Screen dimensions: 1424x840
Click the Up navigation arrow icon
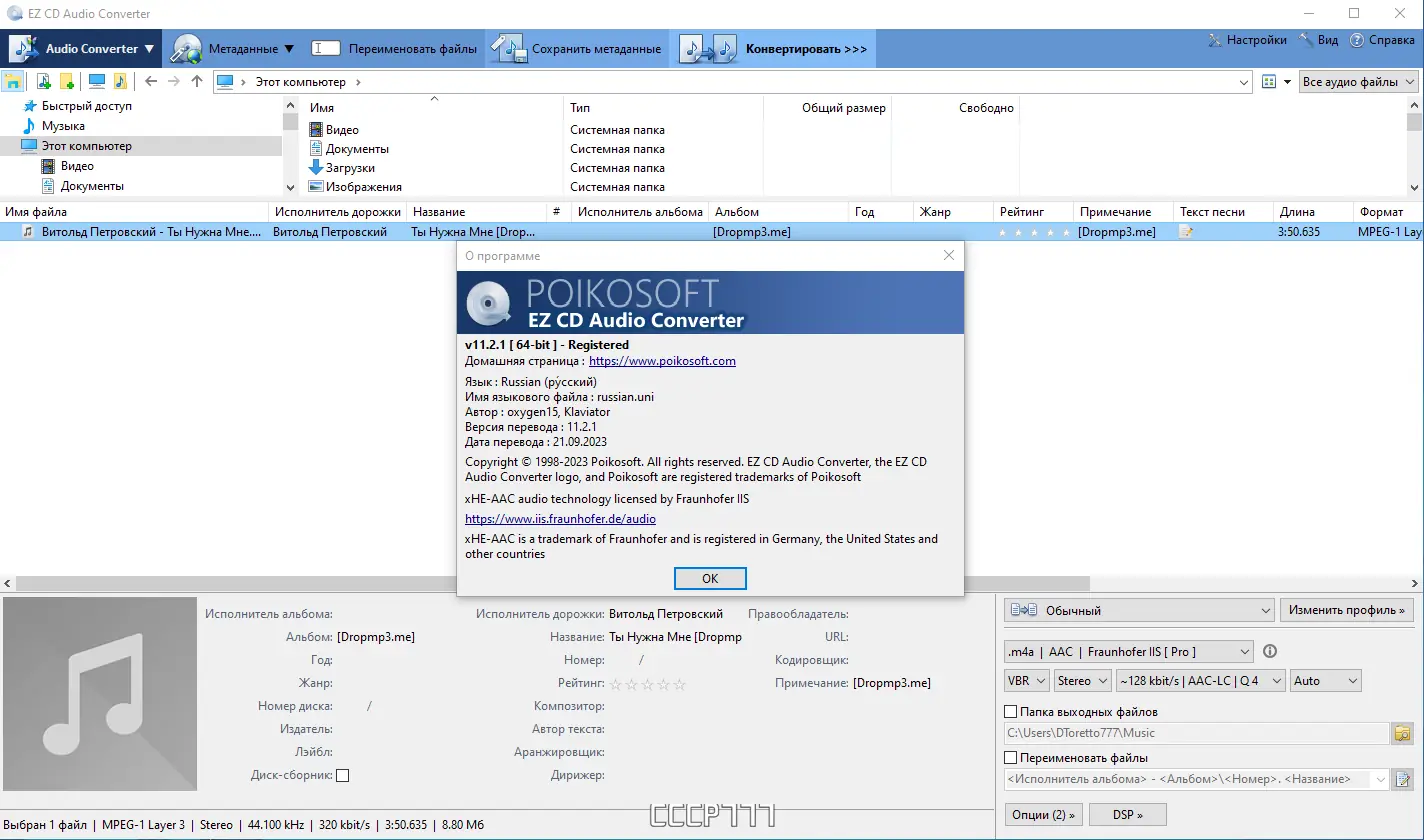pos(196,81)
